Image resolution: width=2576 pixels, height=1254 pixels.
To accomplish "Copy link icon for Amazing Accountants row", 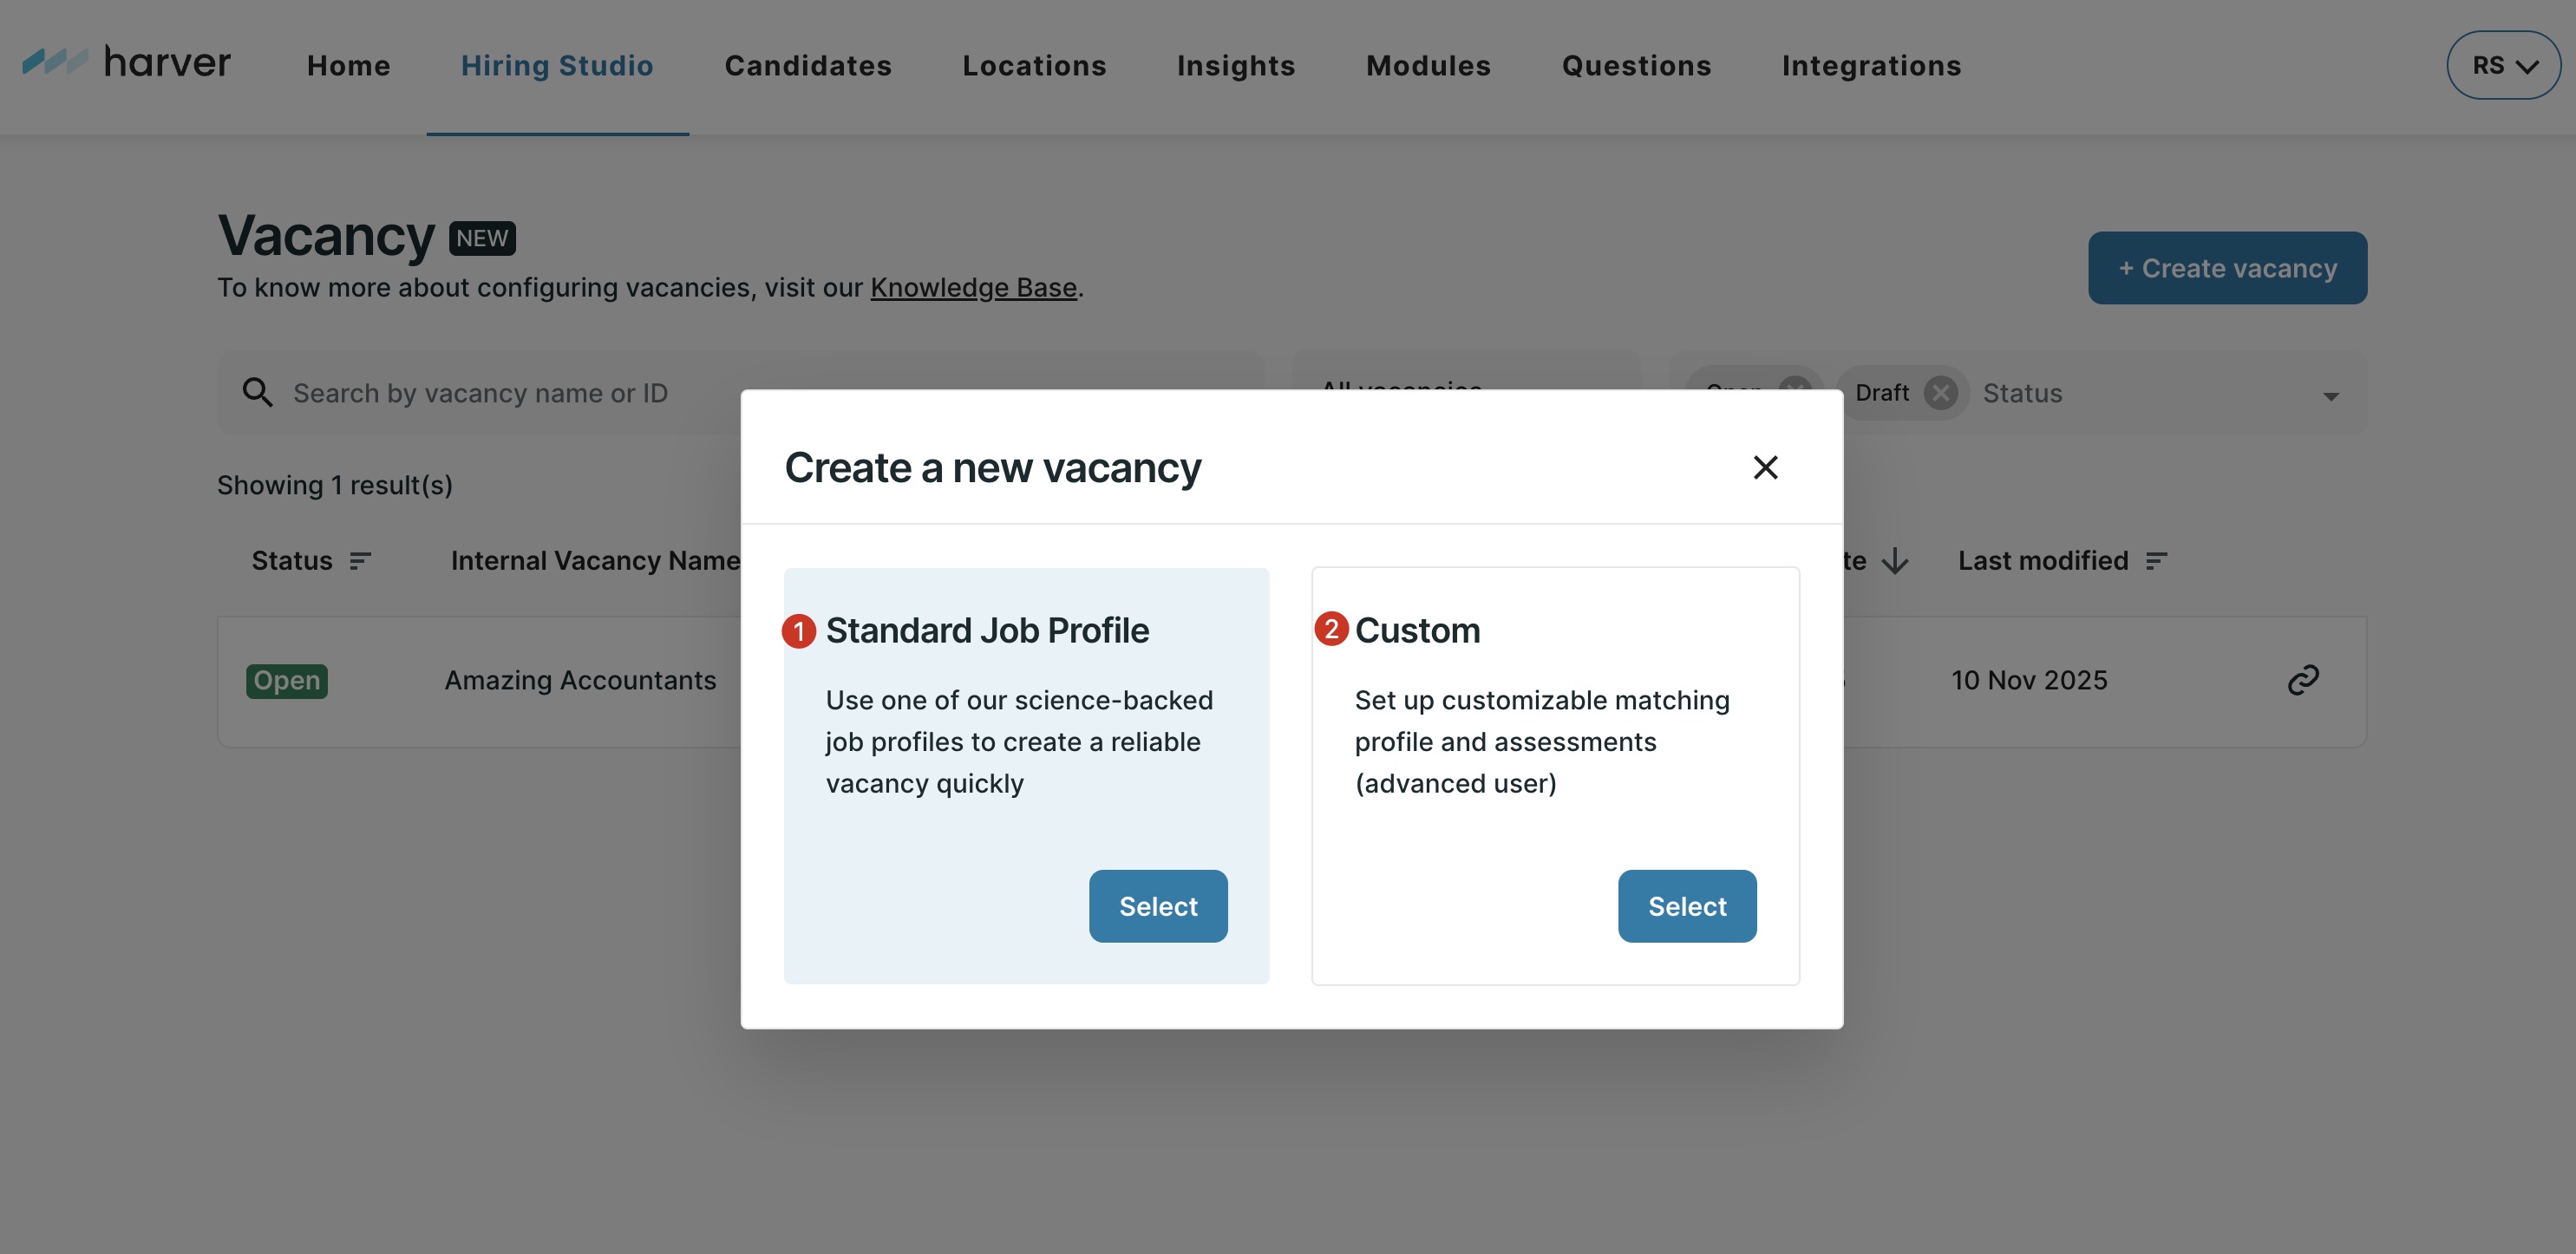I will [2303, 680].
